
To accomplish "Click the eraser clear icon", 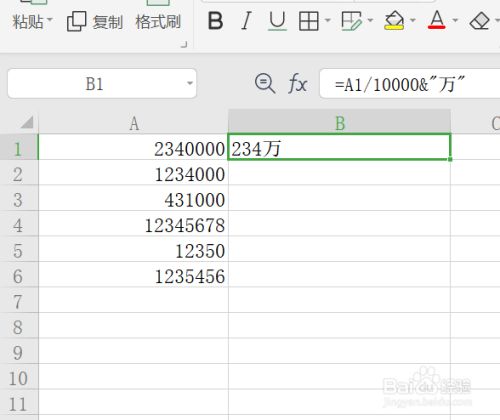I will [479, 21].
